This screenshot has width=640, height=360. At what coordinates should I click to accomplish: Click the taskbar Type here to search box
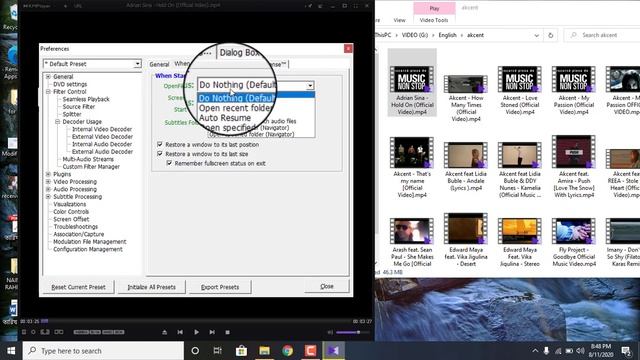(103, 351)
